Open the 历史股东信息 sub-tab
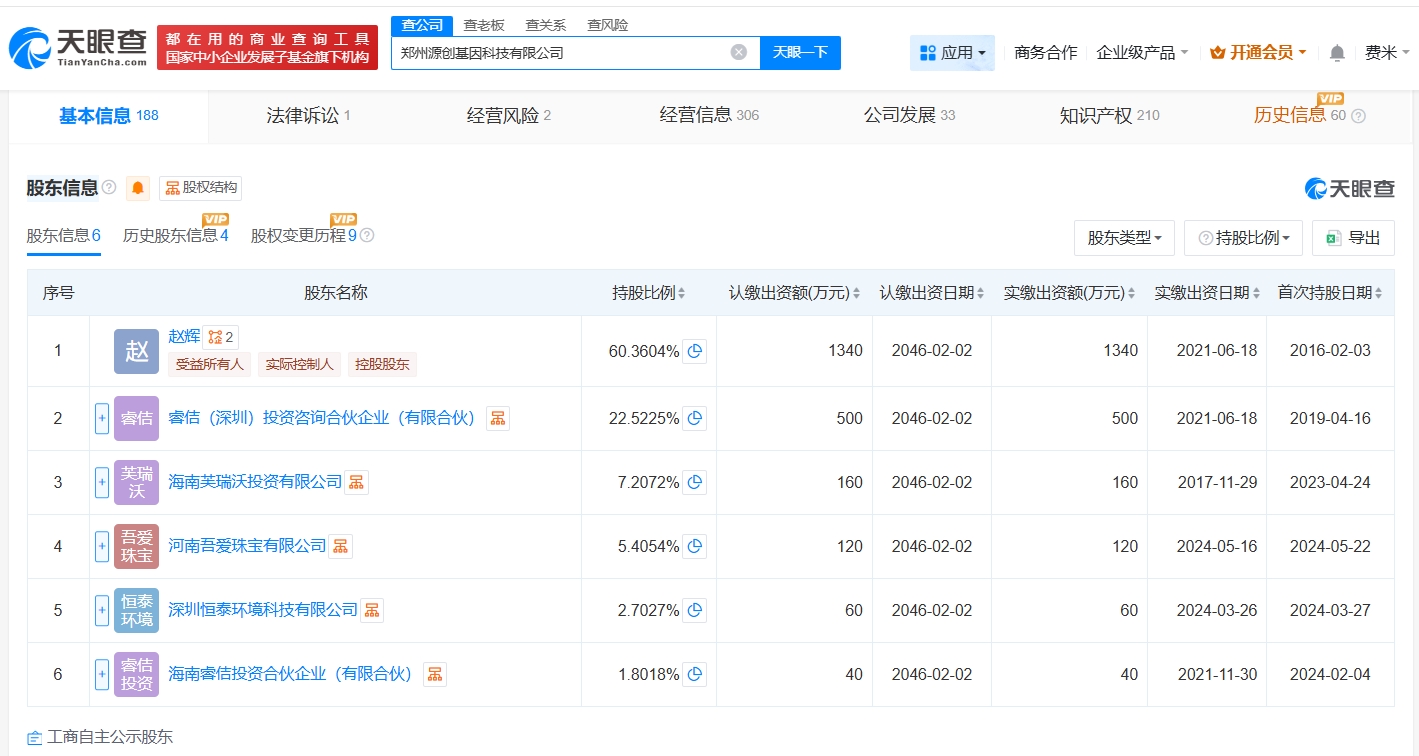Viewport: 1419px width, 756px height. 176,236
